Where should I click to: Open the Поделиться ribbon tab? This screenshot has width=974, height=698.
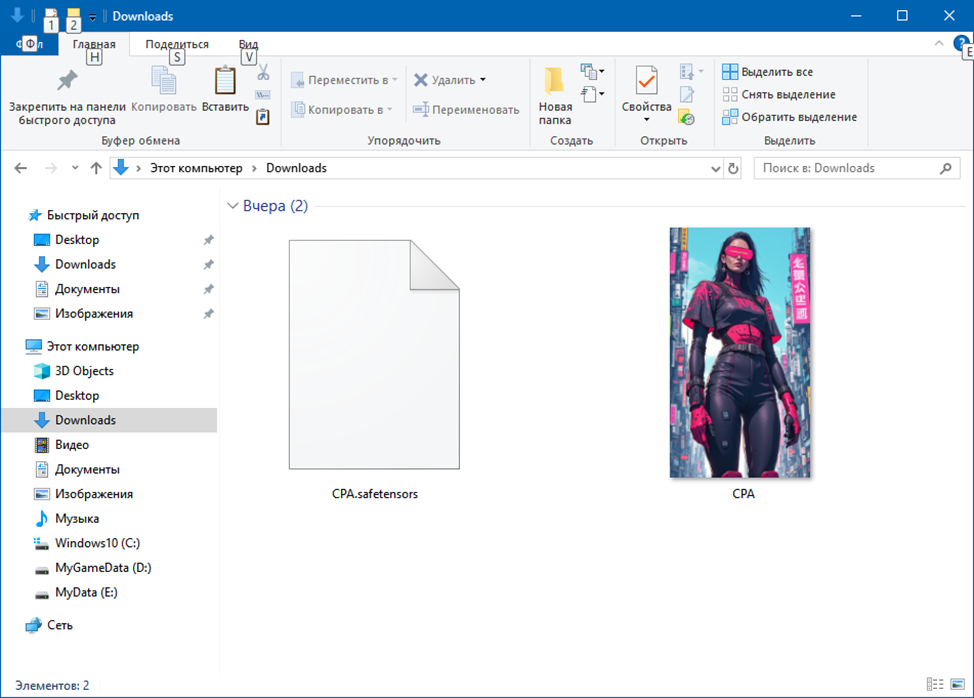[177, 44]
